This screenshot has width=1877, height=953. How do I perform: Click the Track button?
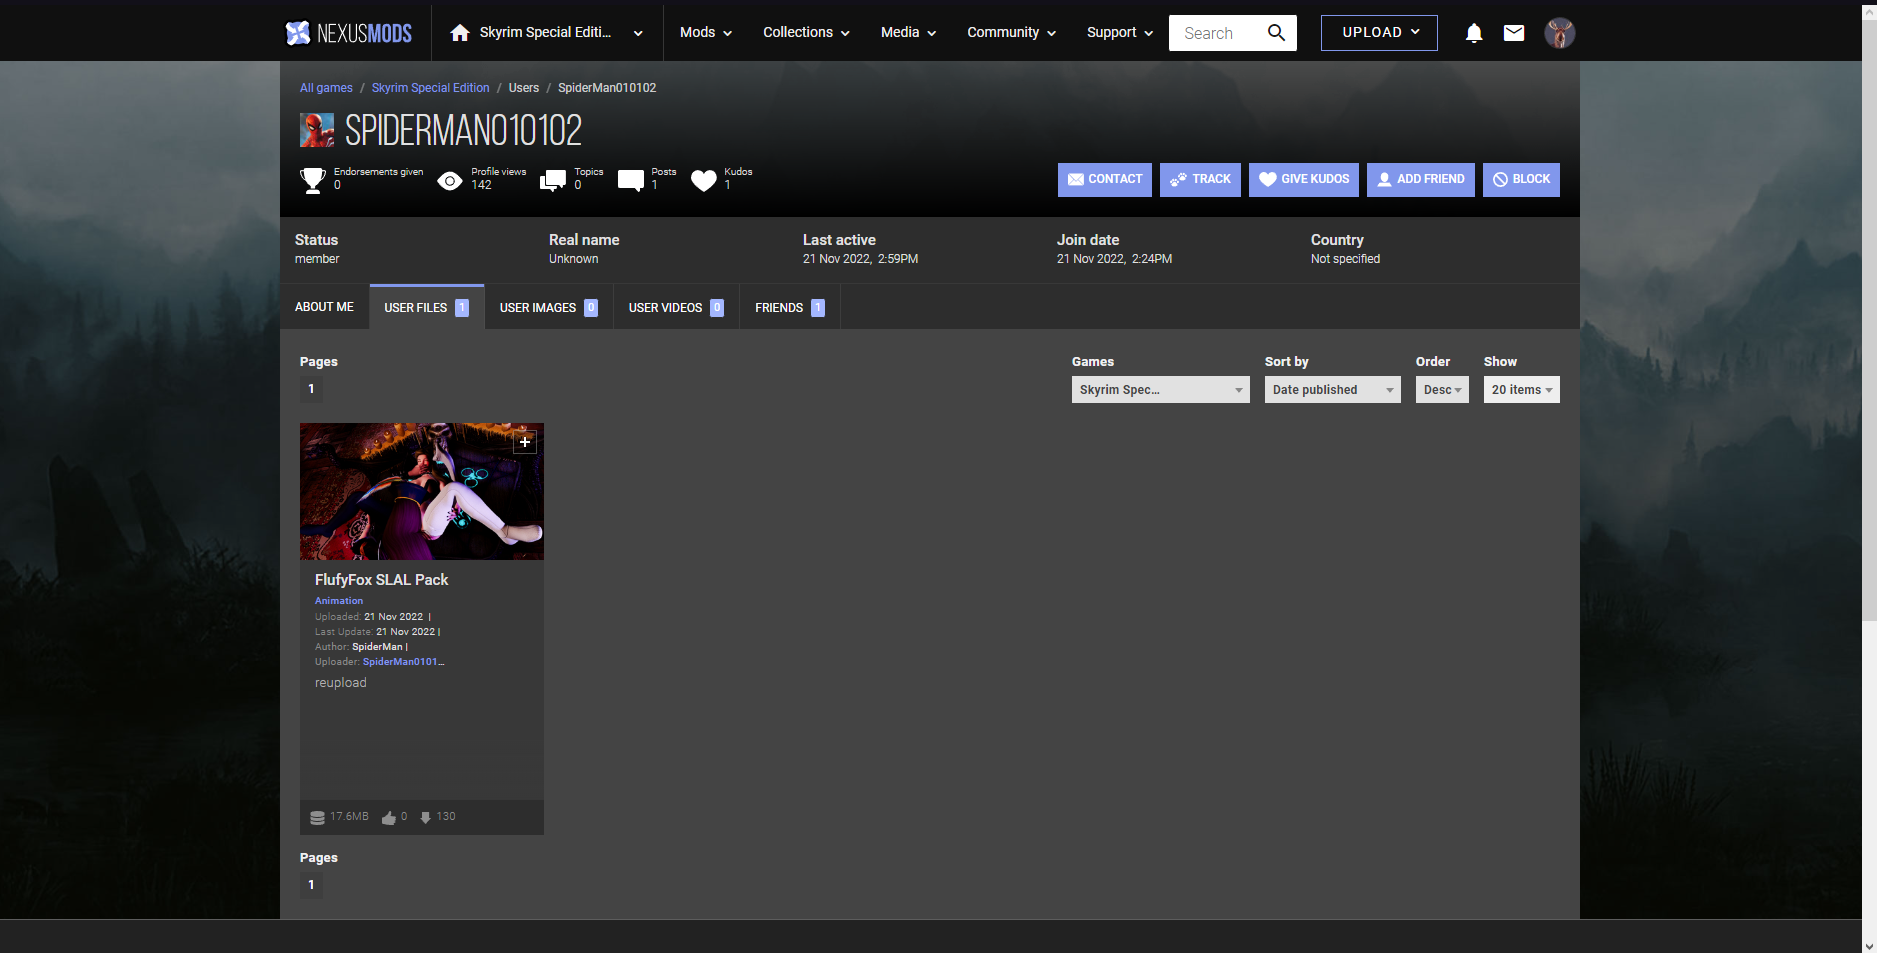coord(1200,180)
